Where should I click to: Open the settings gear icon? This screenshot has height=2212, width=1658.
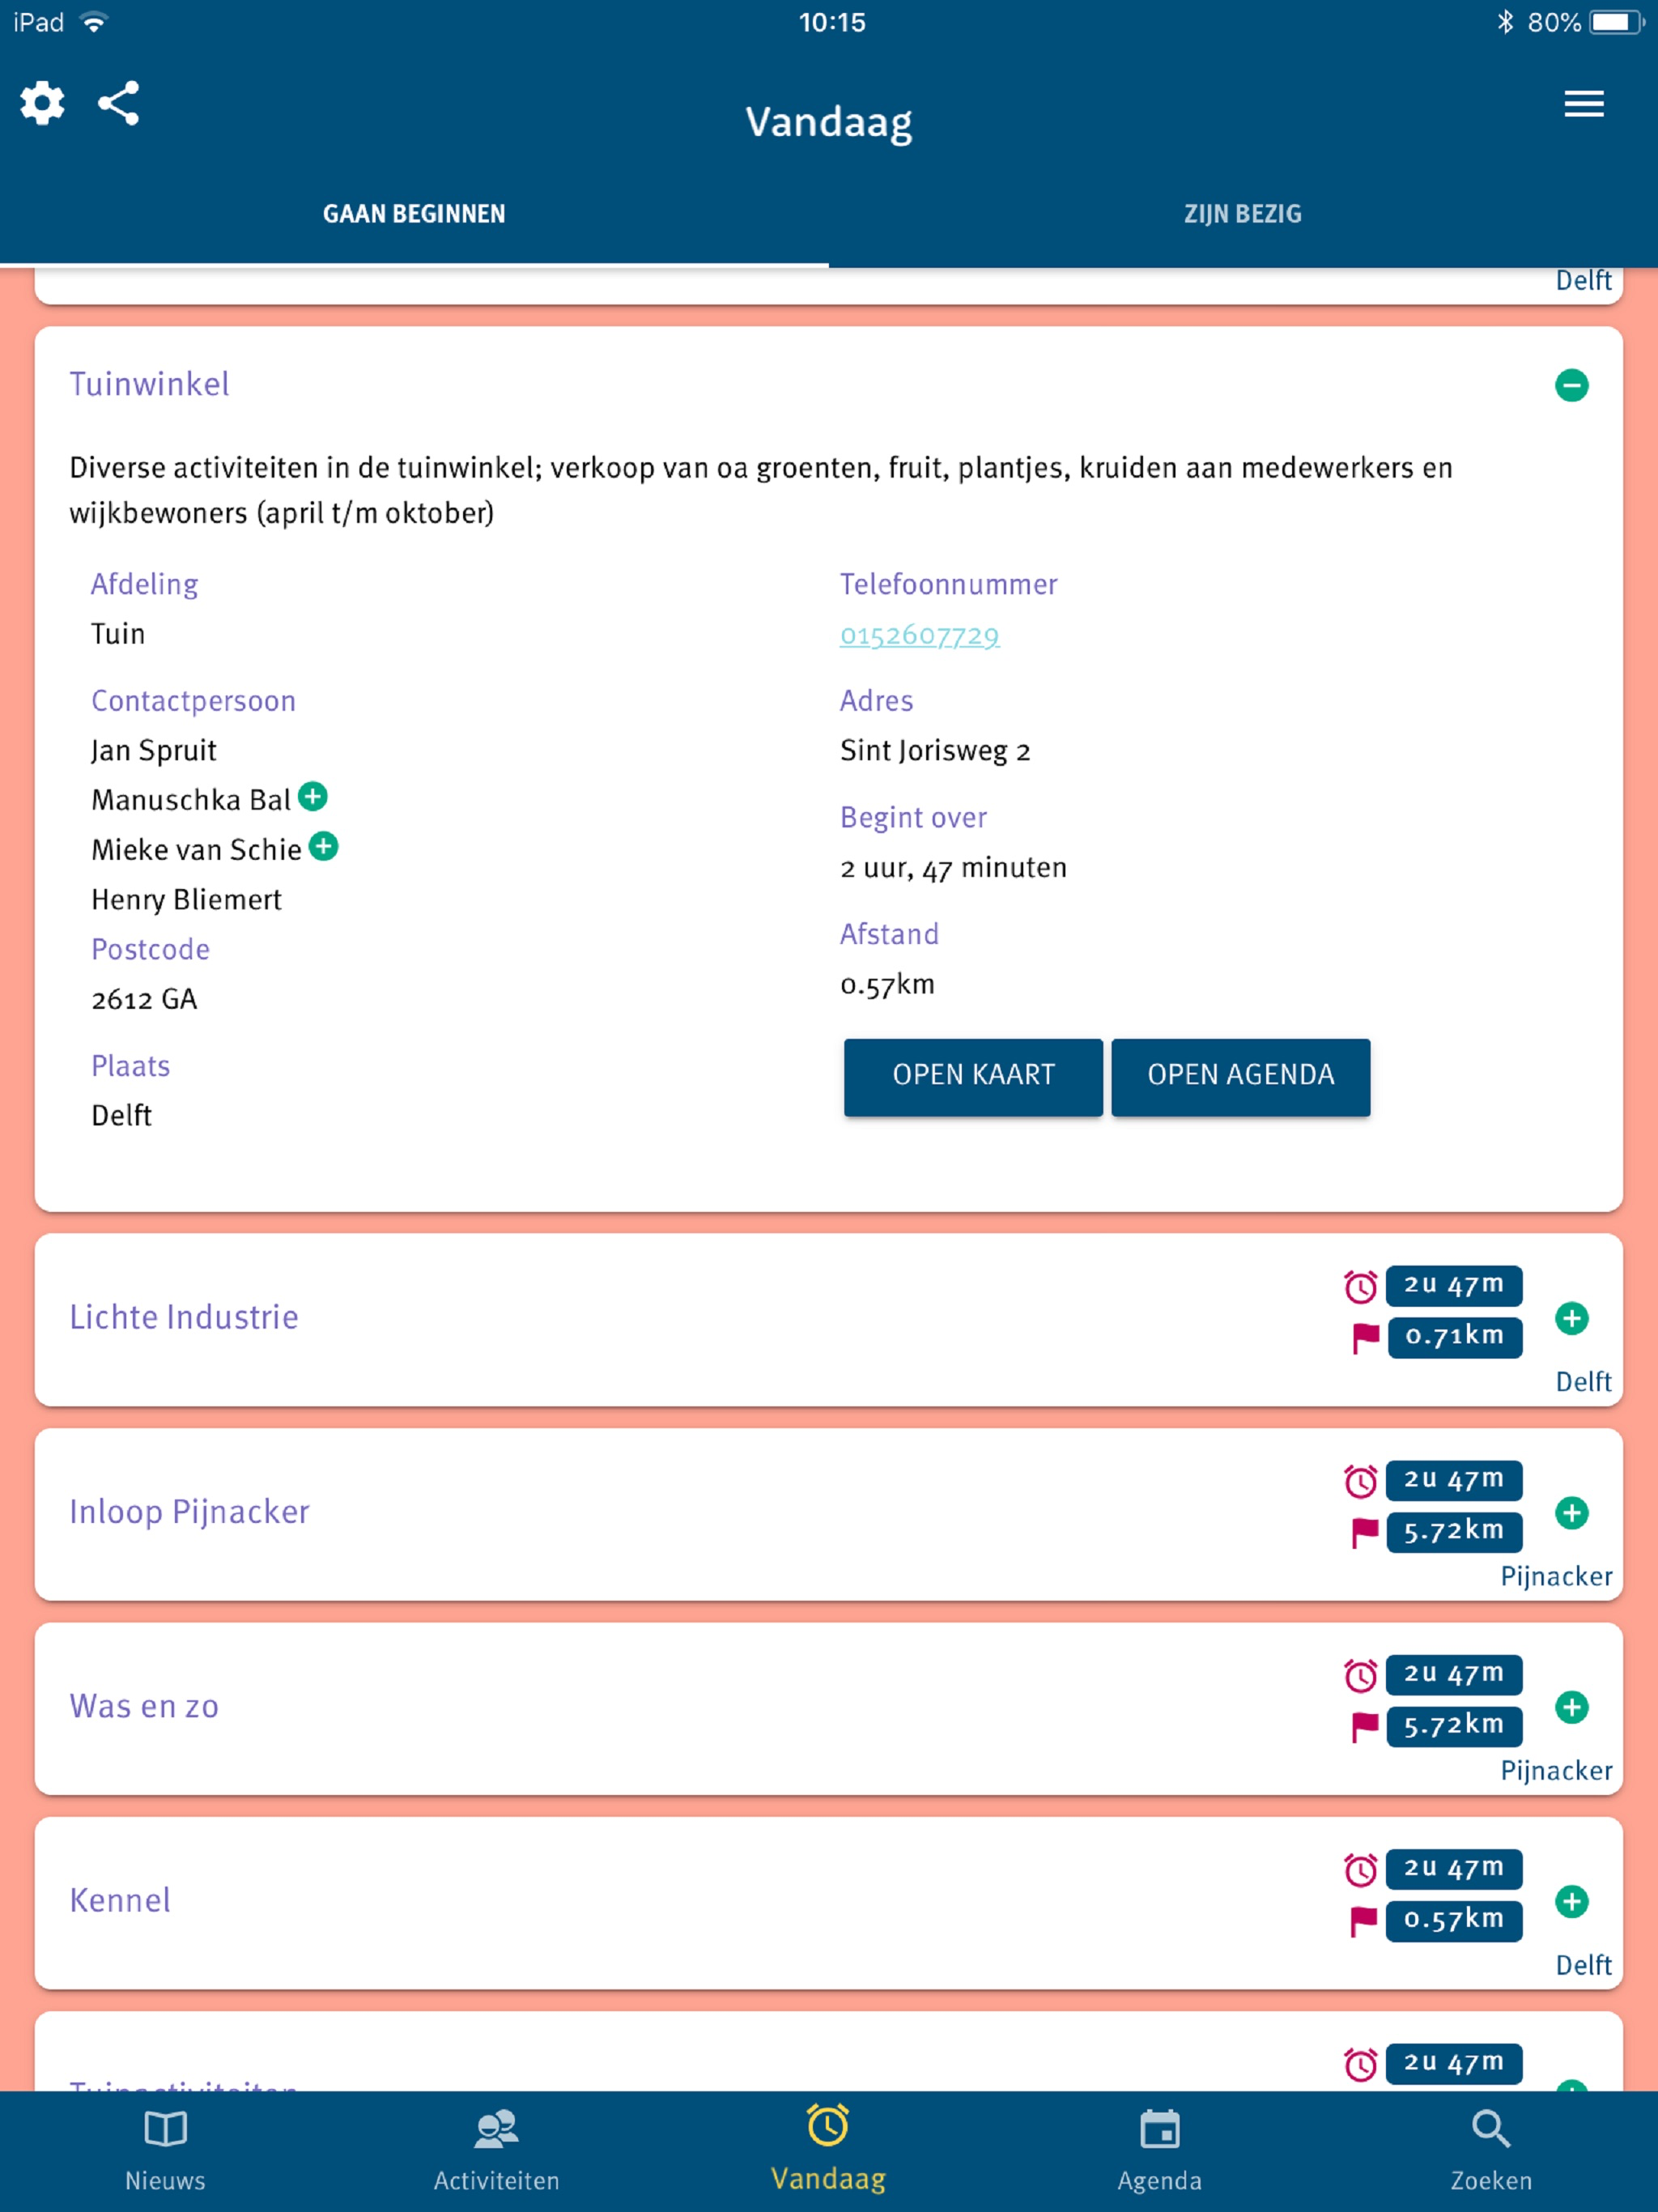[42, 103]
